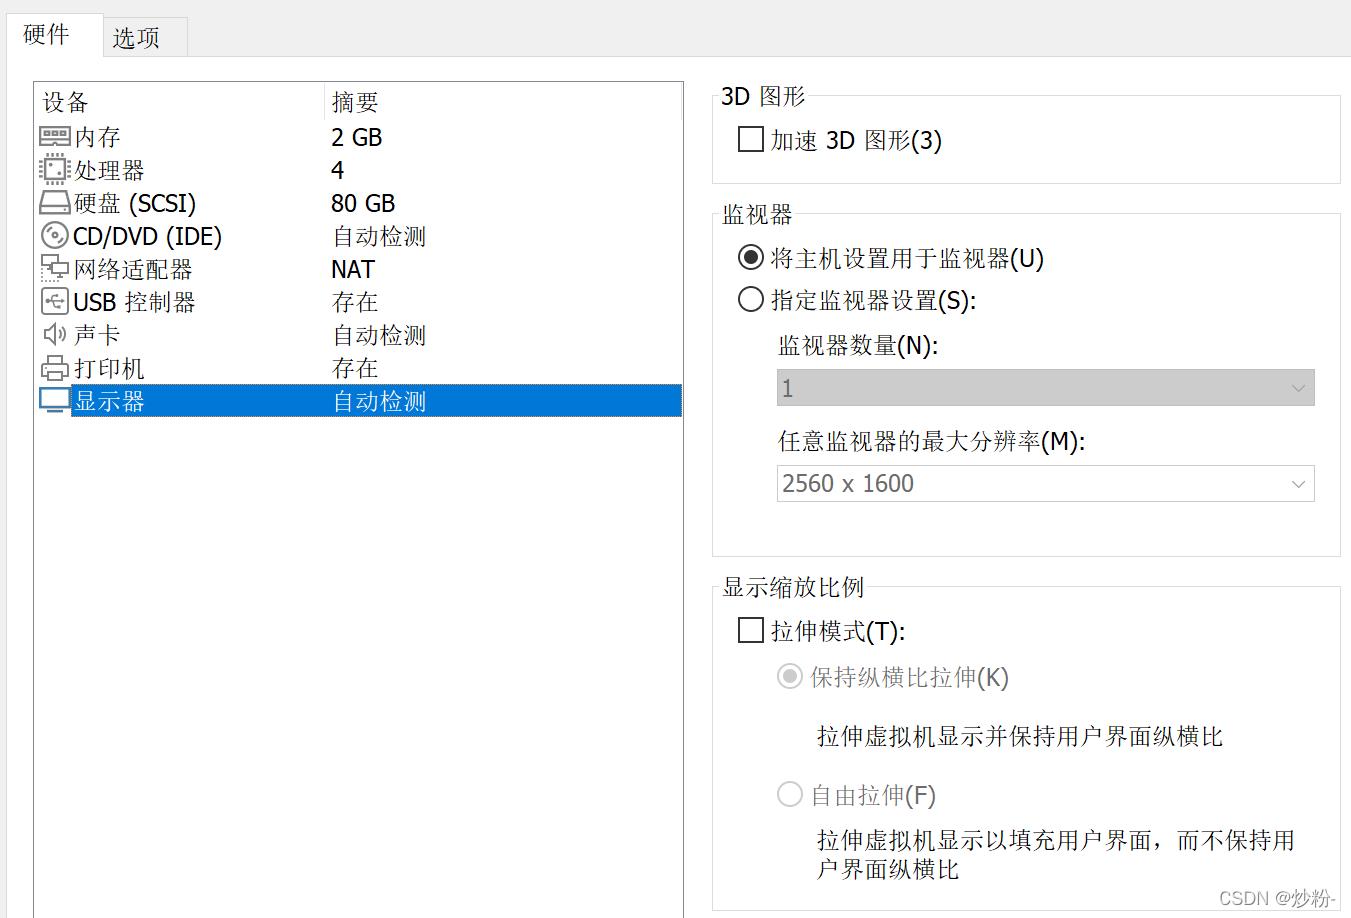Click the 摘要 column header

point(503,102)
